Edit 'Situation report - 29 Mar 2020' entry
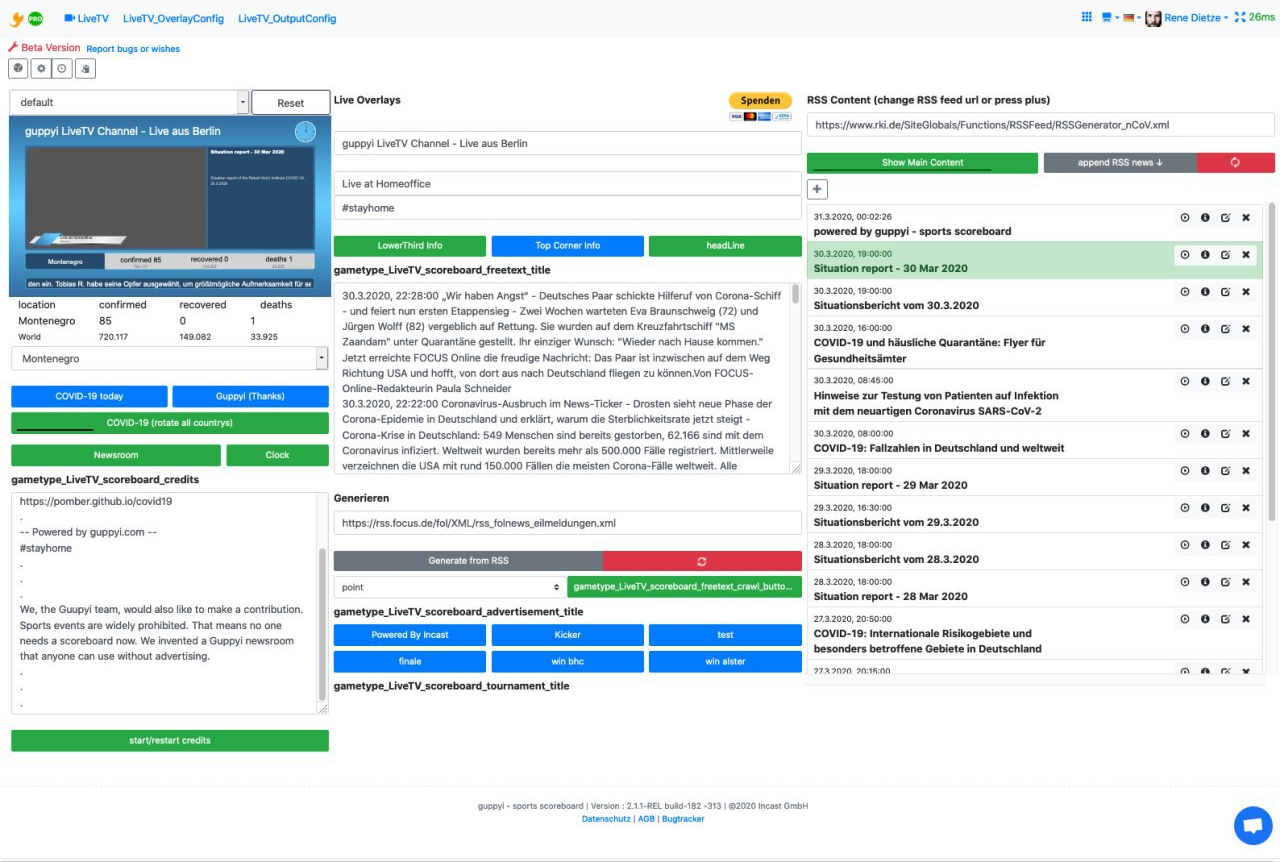Viewport: 1280px width, 862px height. click(x=1225, y=471)
